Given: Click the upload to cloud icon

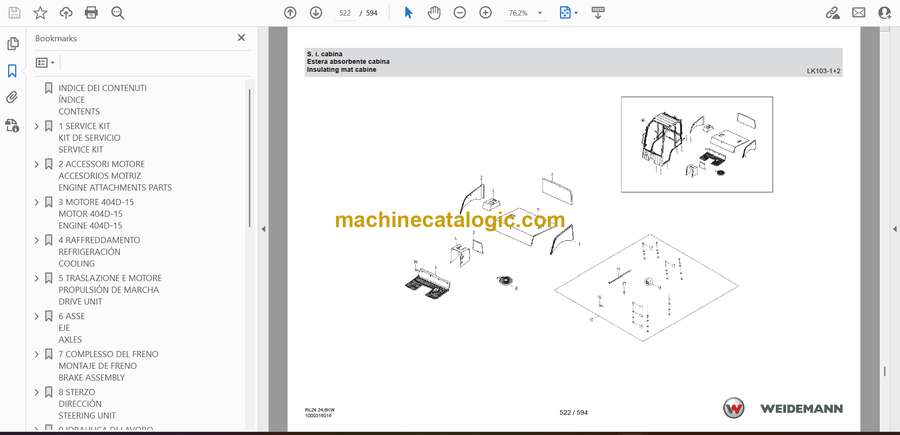Looking at the screenshot, I should [66, 13].
